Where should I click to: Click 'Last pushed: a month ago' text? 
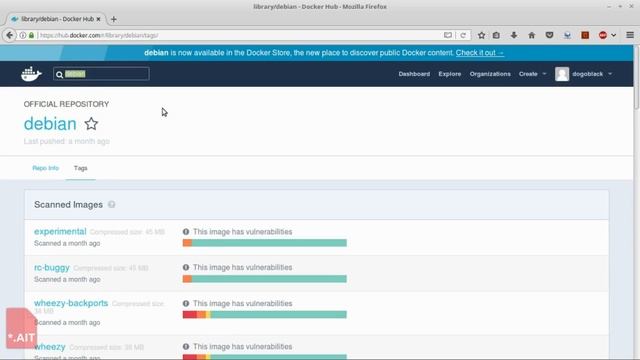click(67, 141)
